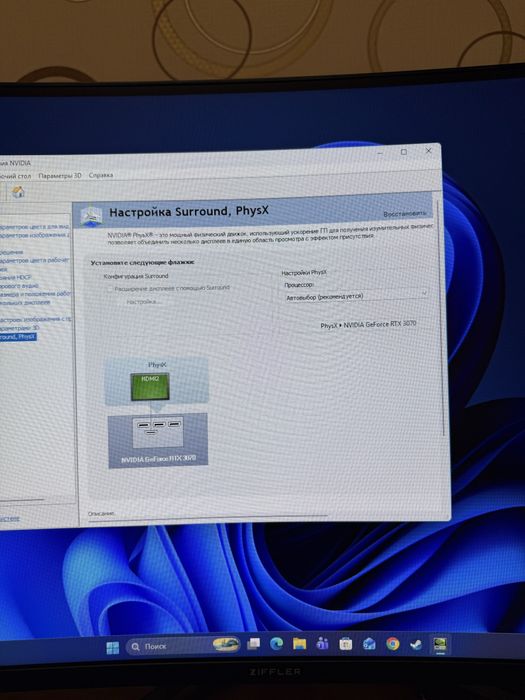Click the vertical scrollbar of settings page
The height and width of the screenshot is (700, 525).
pos(442,318)
